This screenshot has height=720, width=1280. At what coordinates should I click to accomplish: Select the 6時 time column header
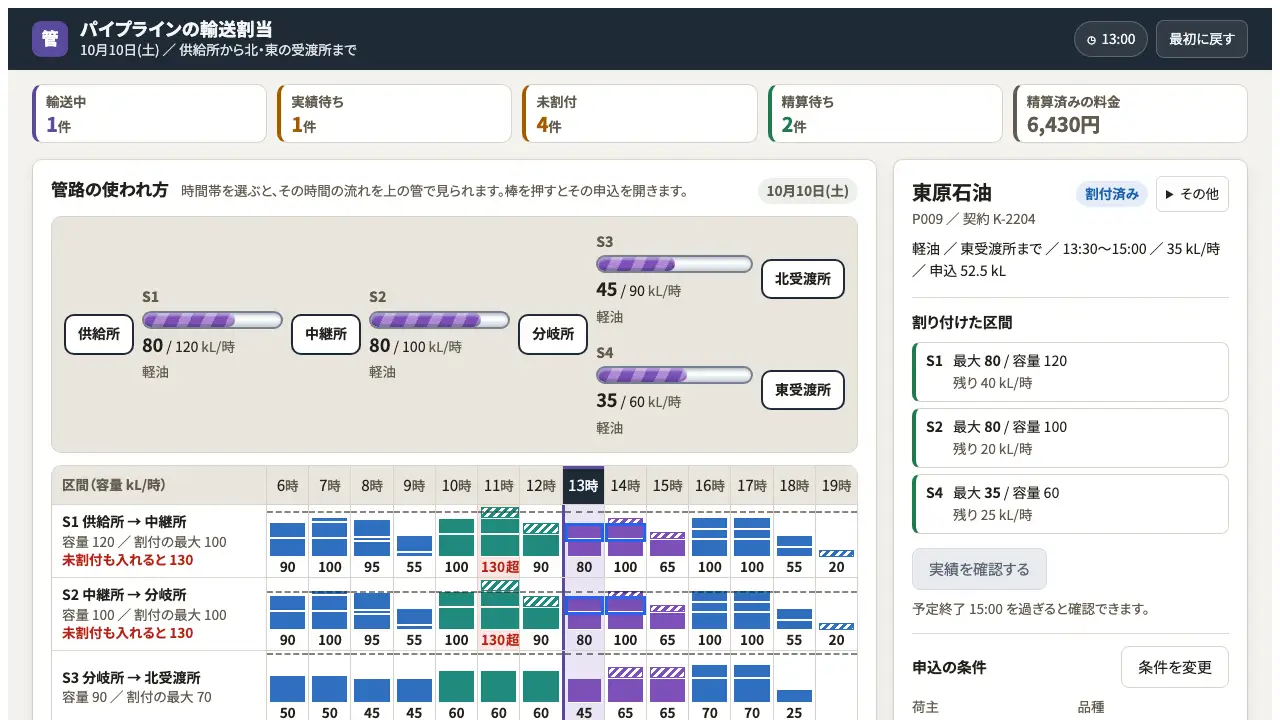pos(287,486)
